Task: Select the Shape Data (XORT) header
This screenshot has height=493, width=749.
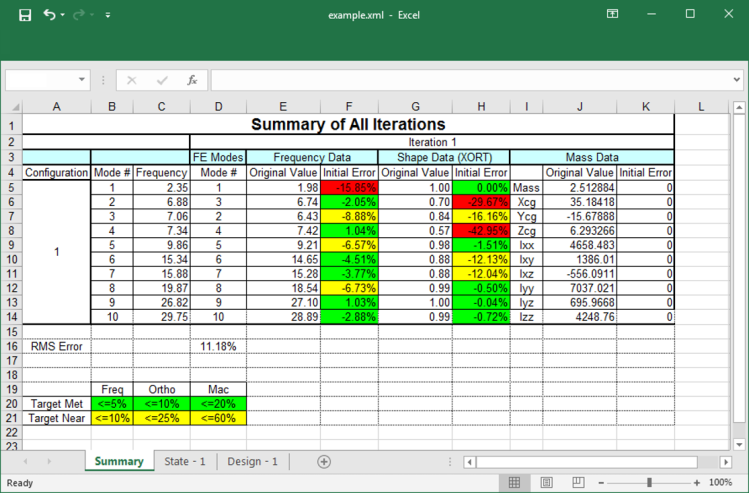Action: (444, 157)
